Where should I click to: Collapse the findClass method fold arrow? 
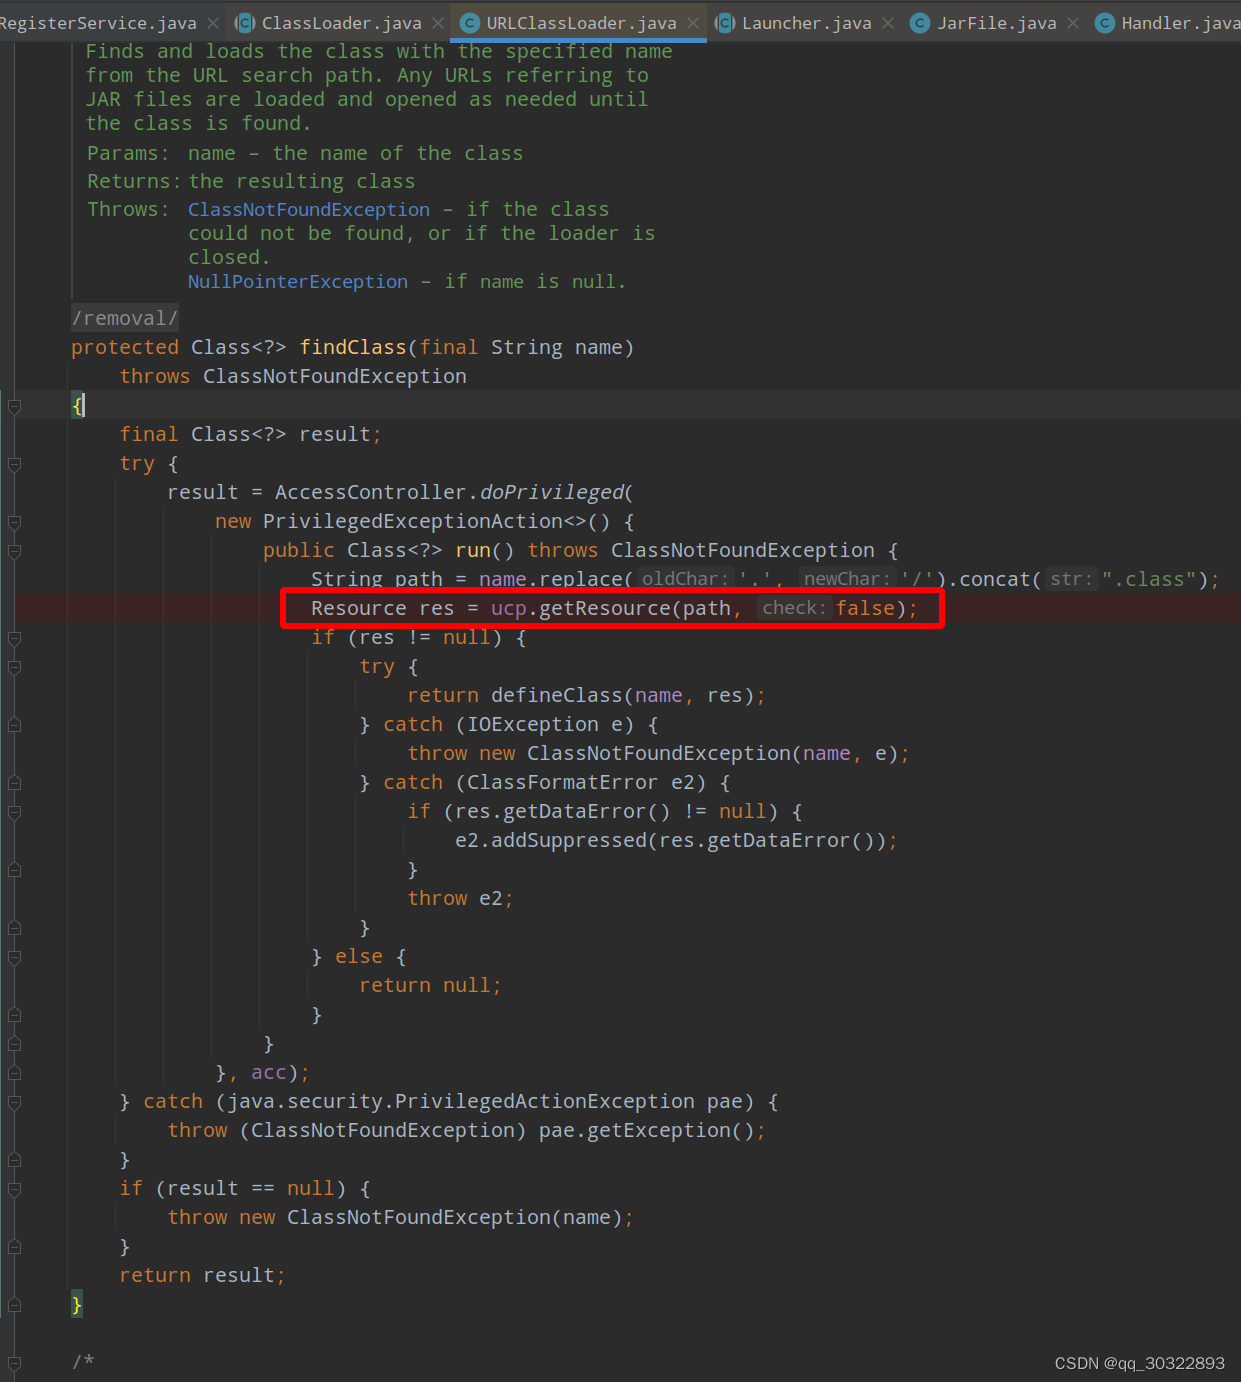[14, 405]
